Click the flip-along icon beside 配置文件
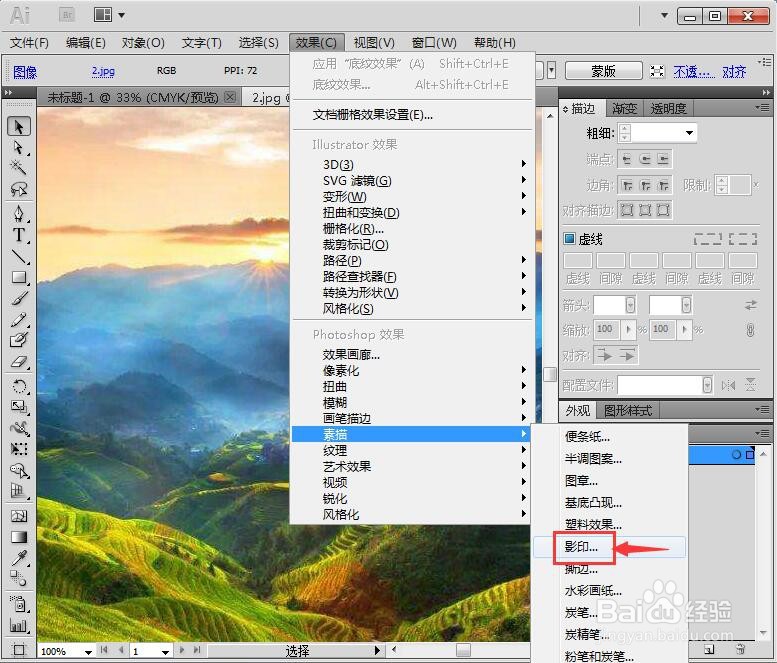Screen dimensions: 777x663 [728, 385]
